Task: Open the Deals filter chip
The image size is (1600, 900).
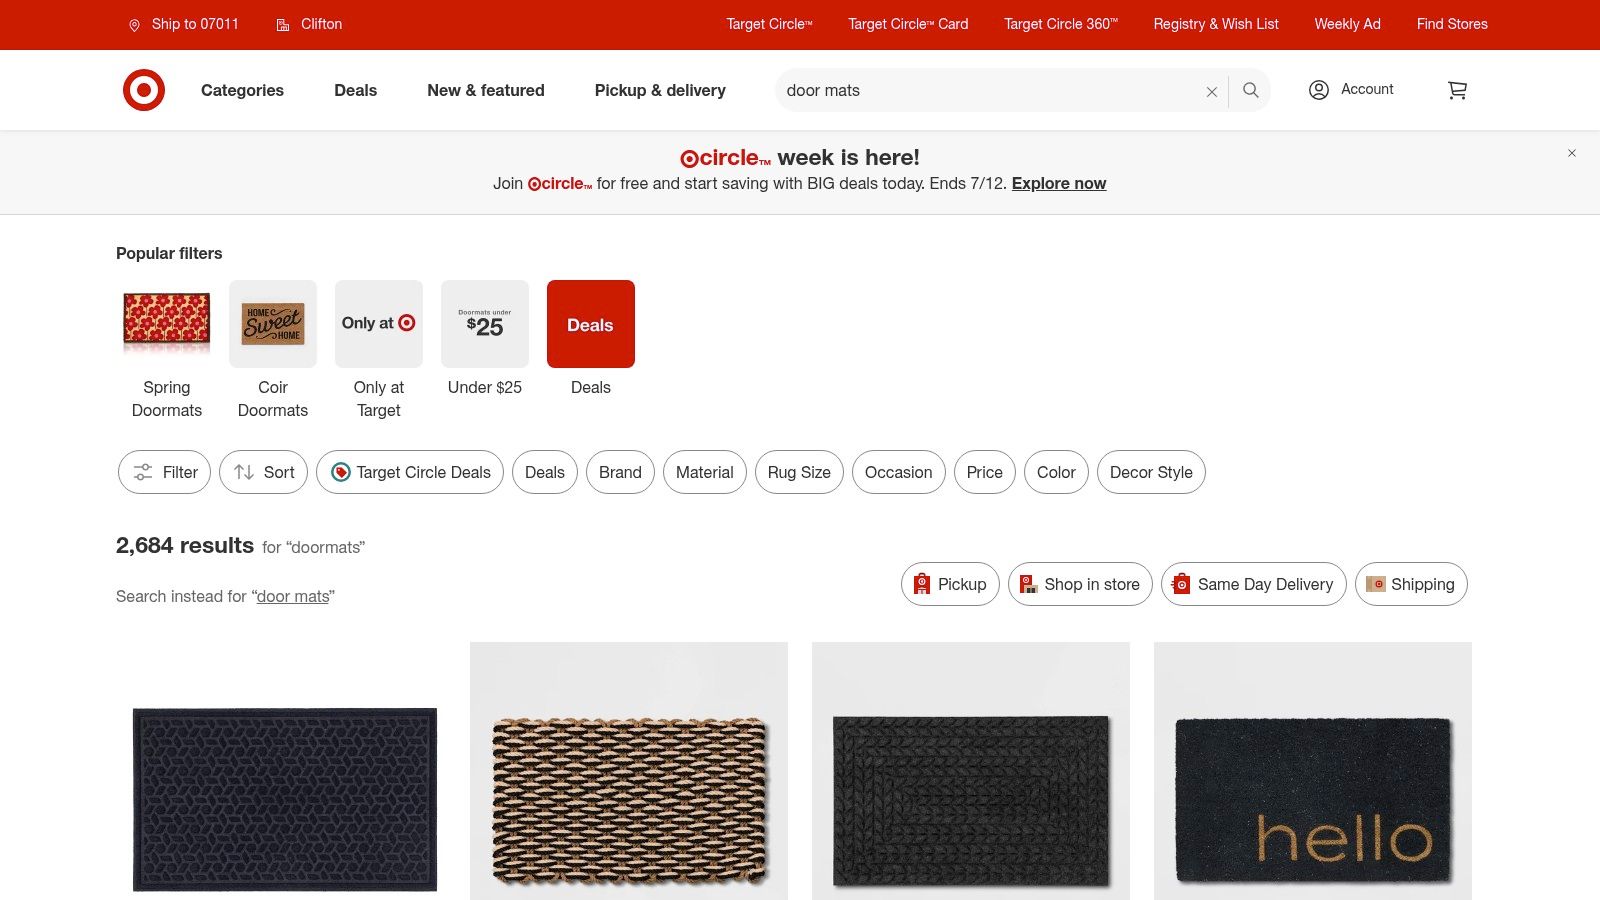Action: point(545,472)
